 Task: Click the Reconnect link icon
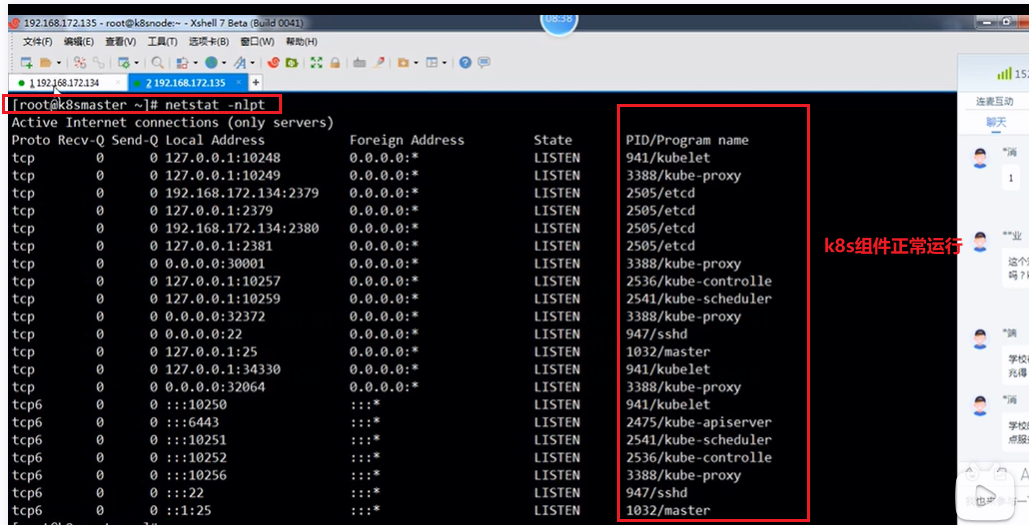98,62
